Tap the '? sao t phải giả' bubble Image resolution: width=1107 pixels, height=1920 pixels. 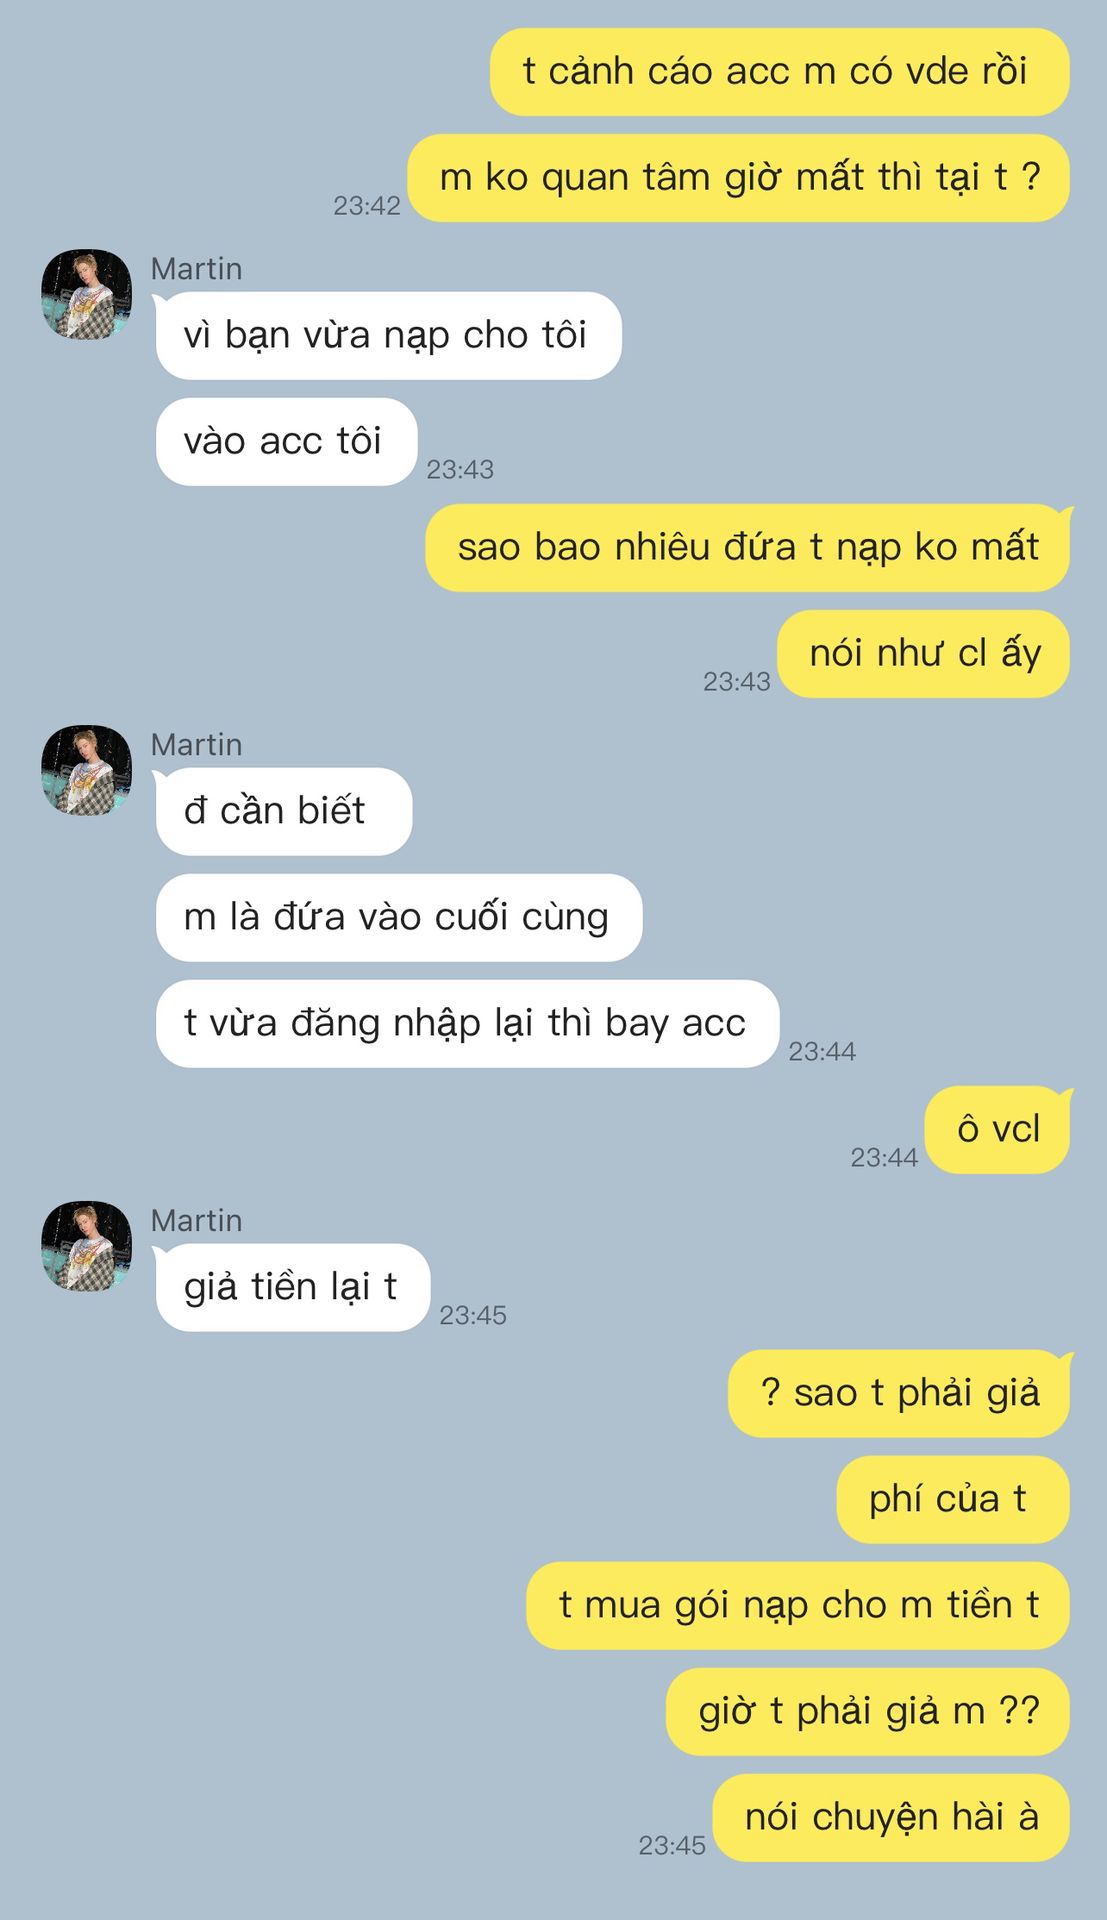(x=898, y=1394)
